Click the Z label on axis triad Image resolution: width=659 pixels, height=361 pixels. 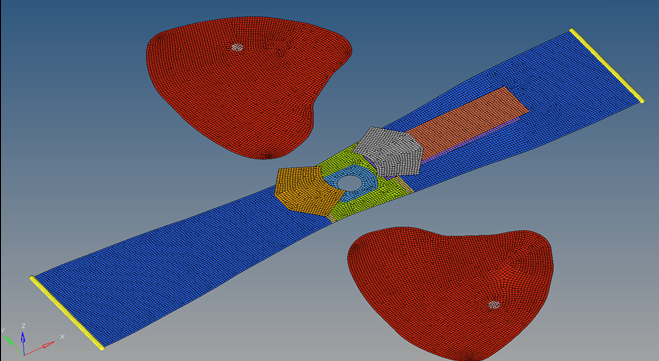pos(24,326)
